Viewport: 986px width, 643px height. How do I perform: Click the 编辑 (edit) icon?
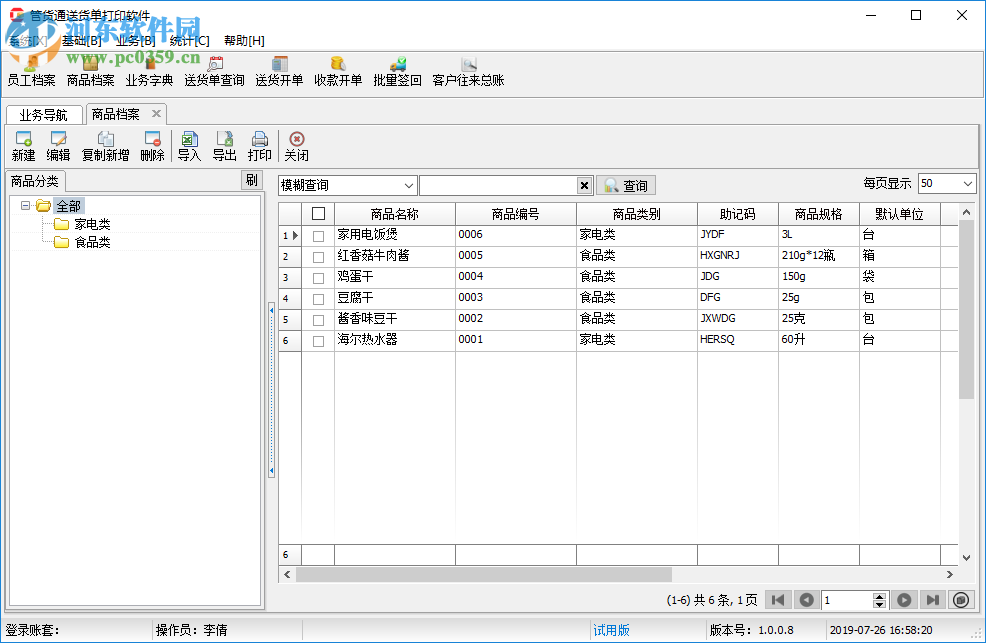58,146
